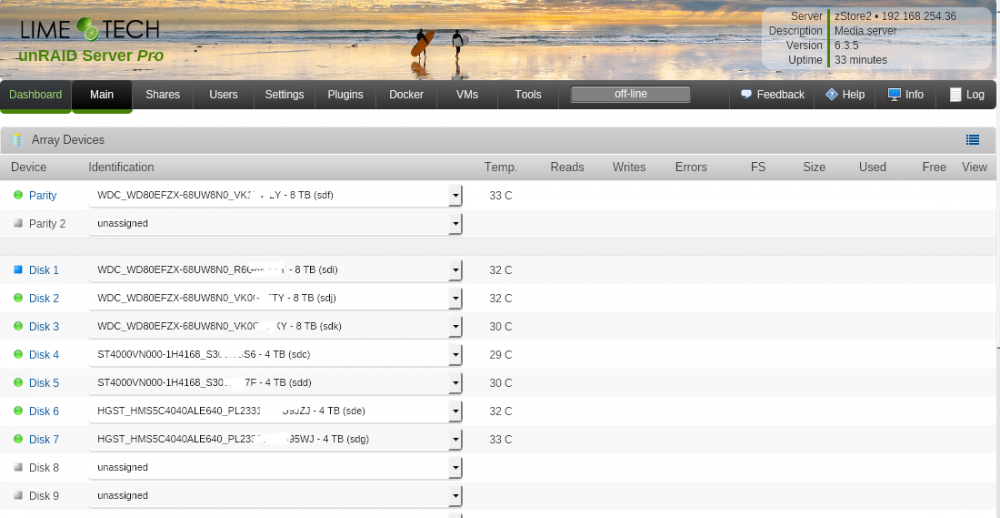The height and width of the screenshot is (518, 1000).
Task: Click the Disk 6 link
Action: coord(44,411)
